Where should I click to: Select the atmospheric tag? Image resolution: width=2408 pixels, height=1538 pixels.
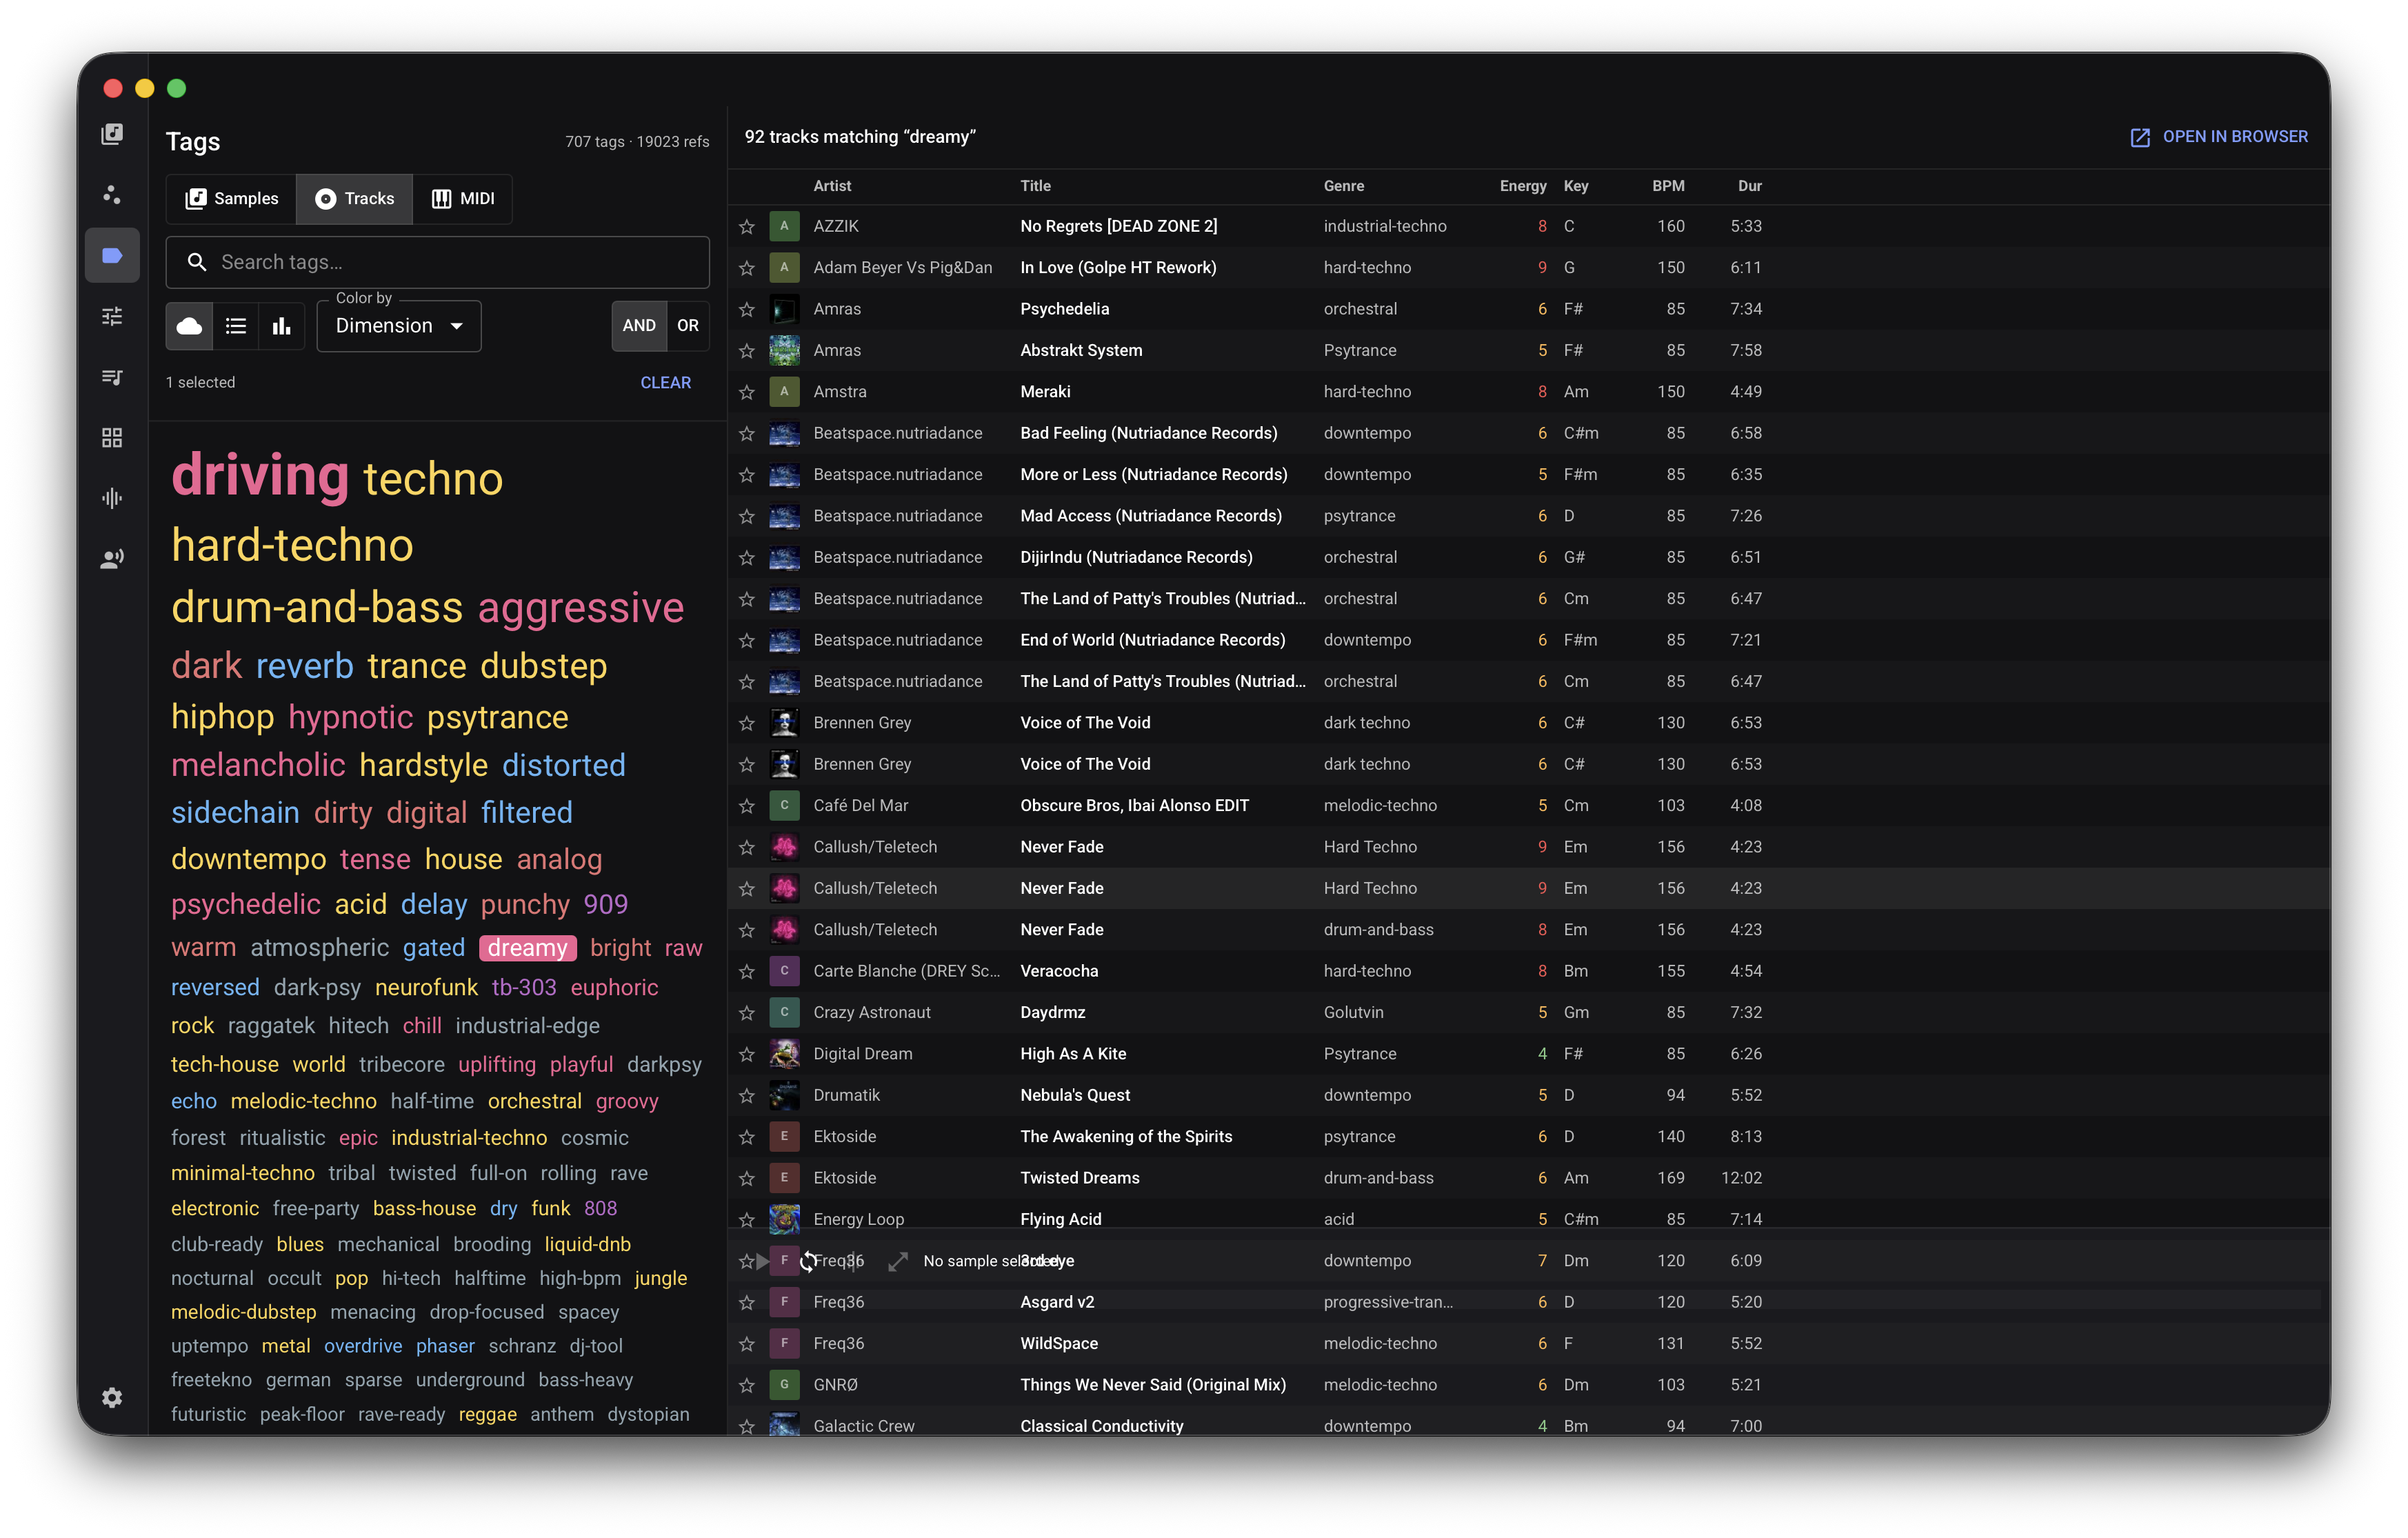[319, 948]
